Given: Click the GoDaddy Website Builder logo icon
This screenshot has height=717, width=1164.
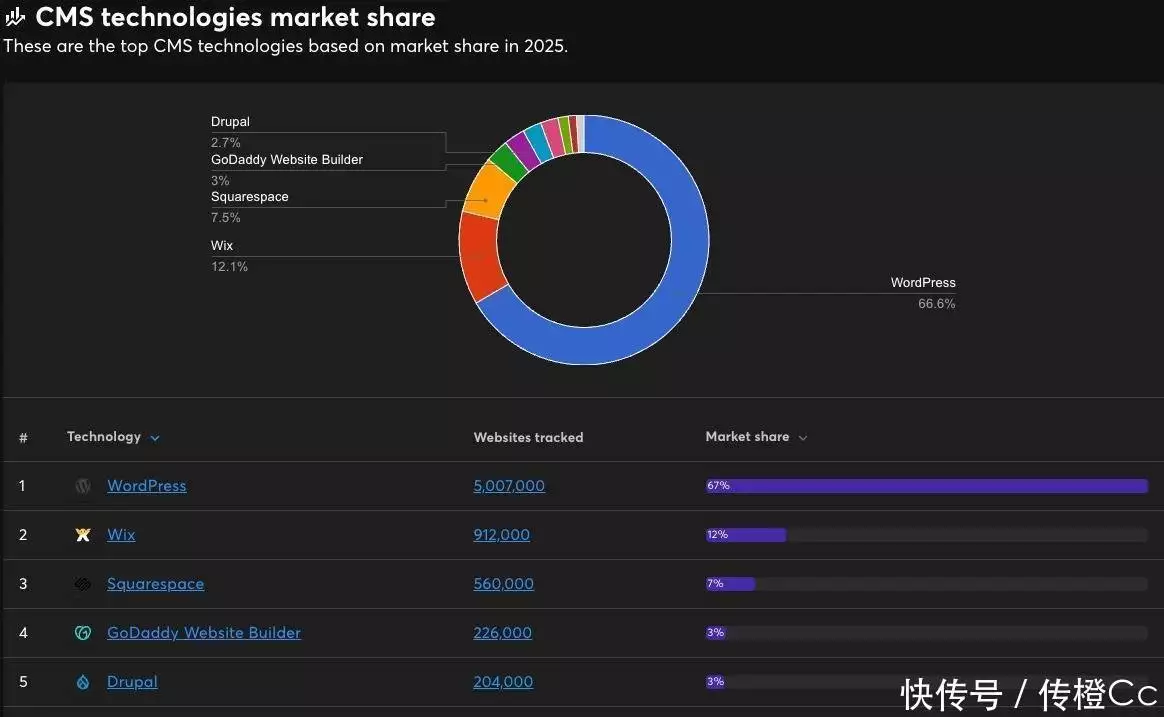Looking at the screenshot, I should 83,633.
